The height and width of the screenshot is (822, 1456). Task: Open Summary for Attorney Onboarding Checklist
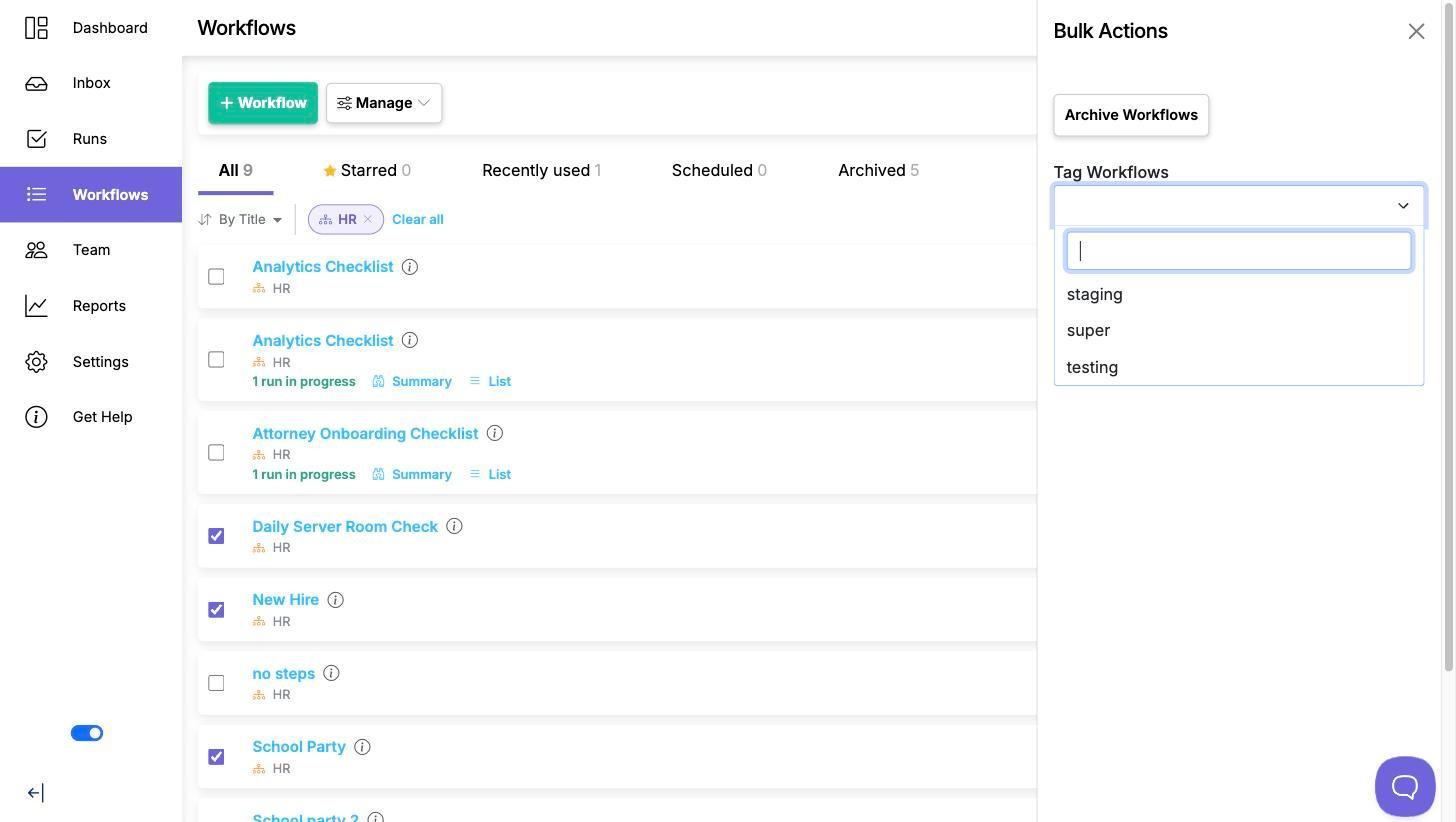412,474
